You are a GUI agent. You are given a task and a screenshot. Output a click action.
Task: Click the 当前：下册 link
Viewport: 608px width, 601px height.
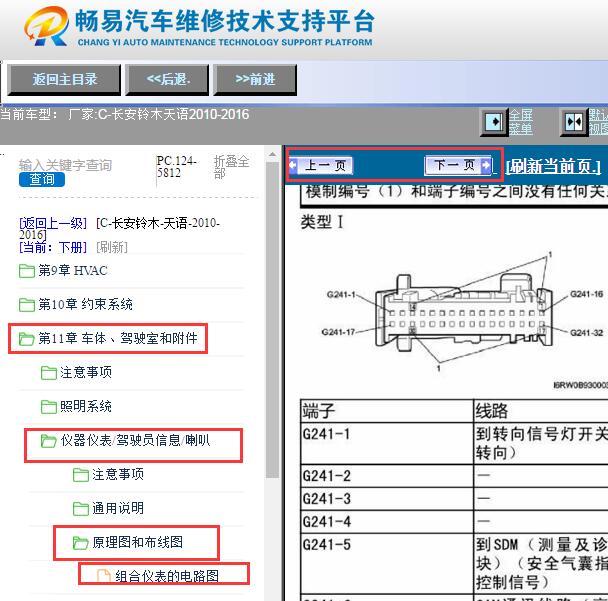(x=53, y=247)
